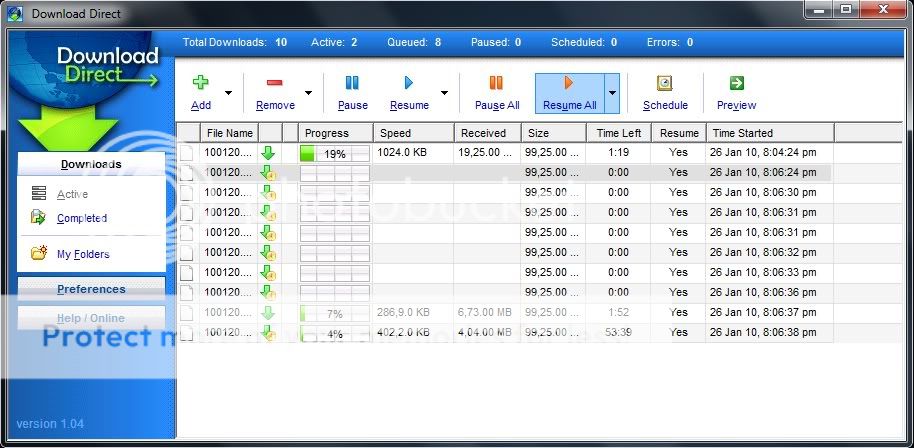Screen dimensions: 914x448
Task: Click the orange Resume All icon
Action: (x=569, y=83)
